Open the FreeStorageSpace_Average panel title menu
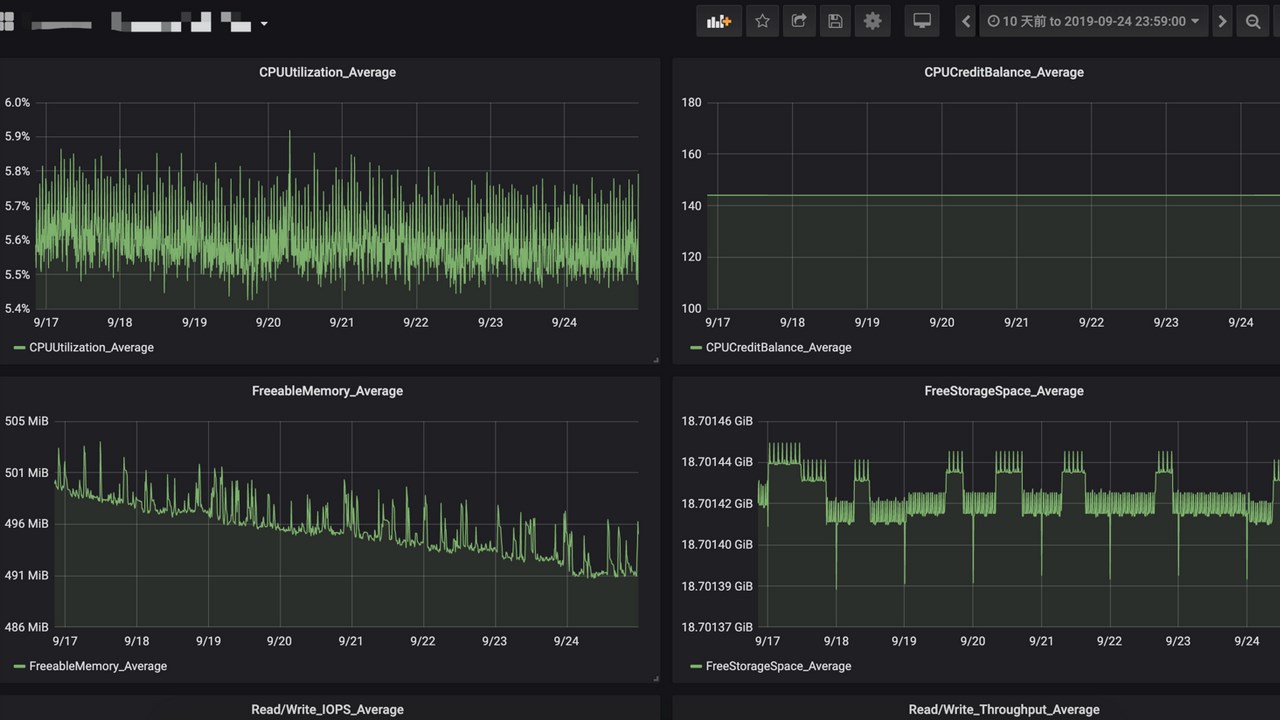Image resolution: width=1280 pixels, height=720 pixels. tap(1004, 391)
